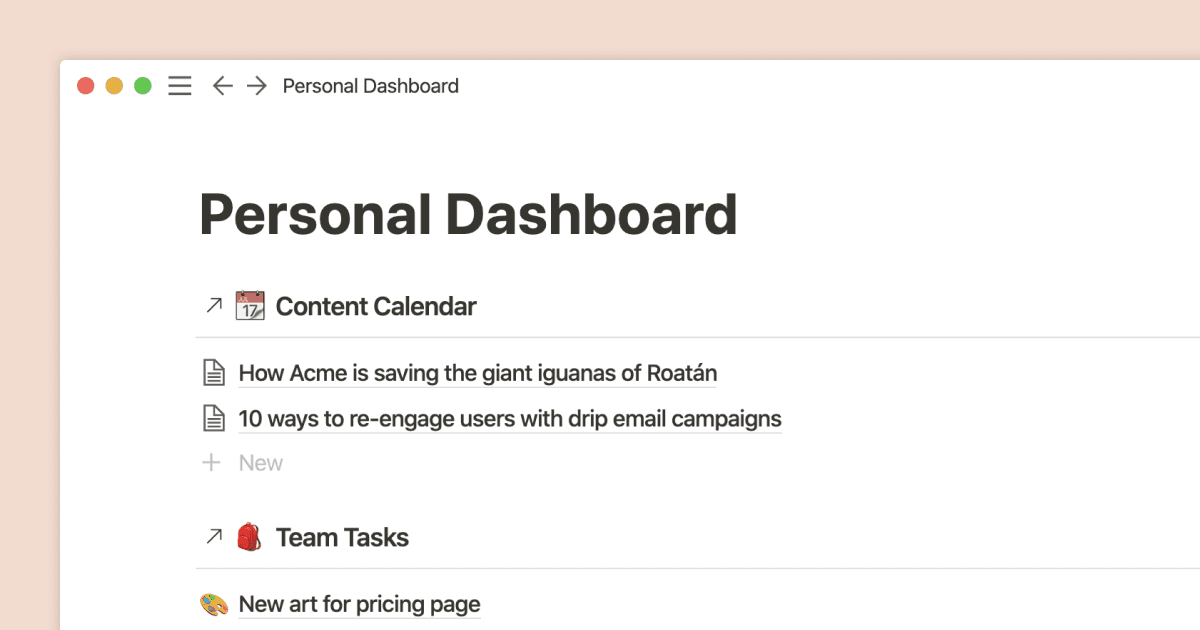This screenshot has width=1200, height=630.
Task: Click the forward navigation arrow
Action: point(256,85)
